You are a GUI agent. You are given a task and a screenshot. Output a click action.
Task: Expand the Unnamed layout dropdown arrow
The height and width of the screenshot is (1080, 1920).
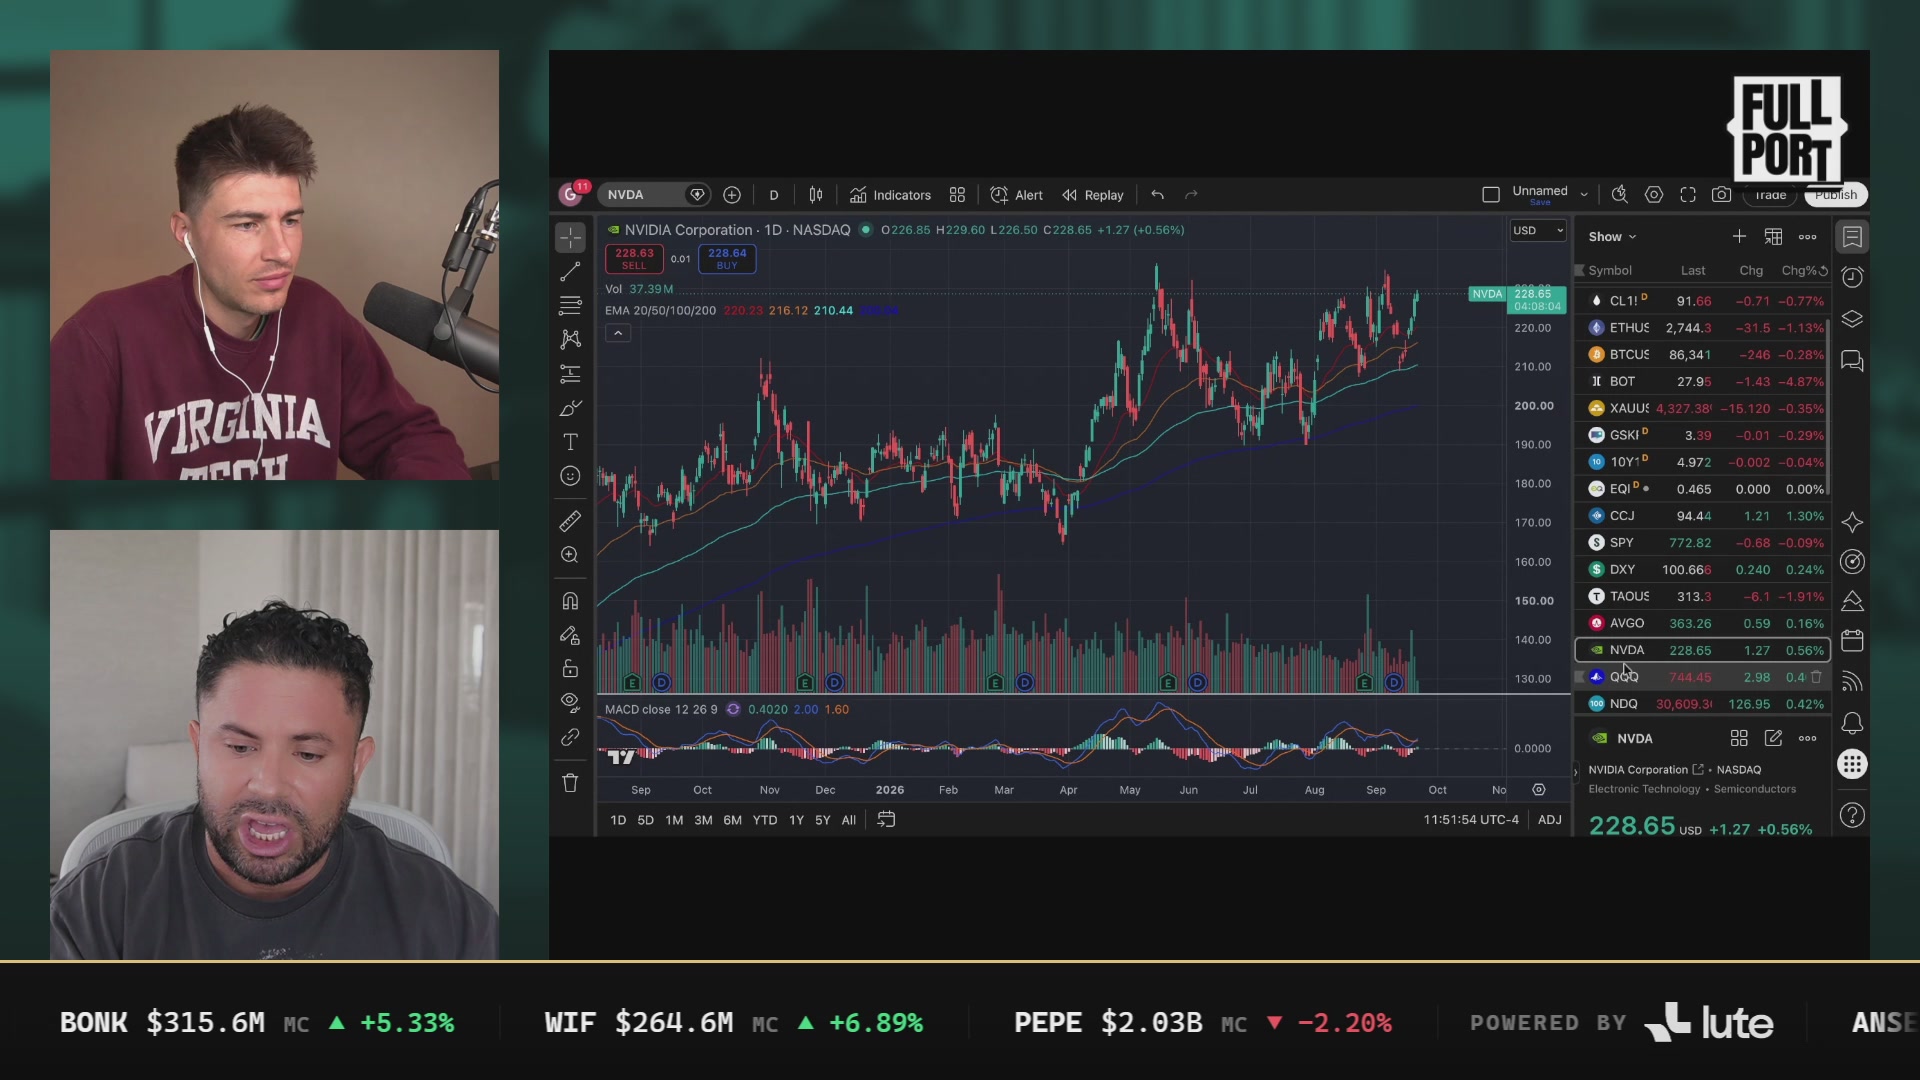coord(1584,194)
